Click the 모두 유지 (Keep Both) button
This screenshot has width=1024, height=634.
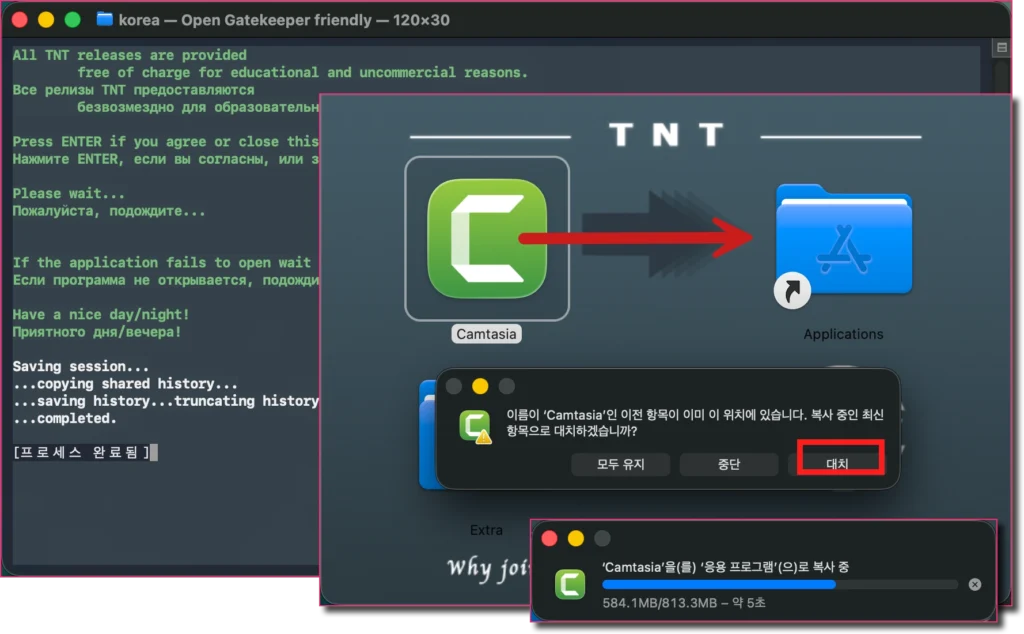tap(620, 464)
